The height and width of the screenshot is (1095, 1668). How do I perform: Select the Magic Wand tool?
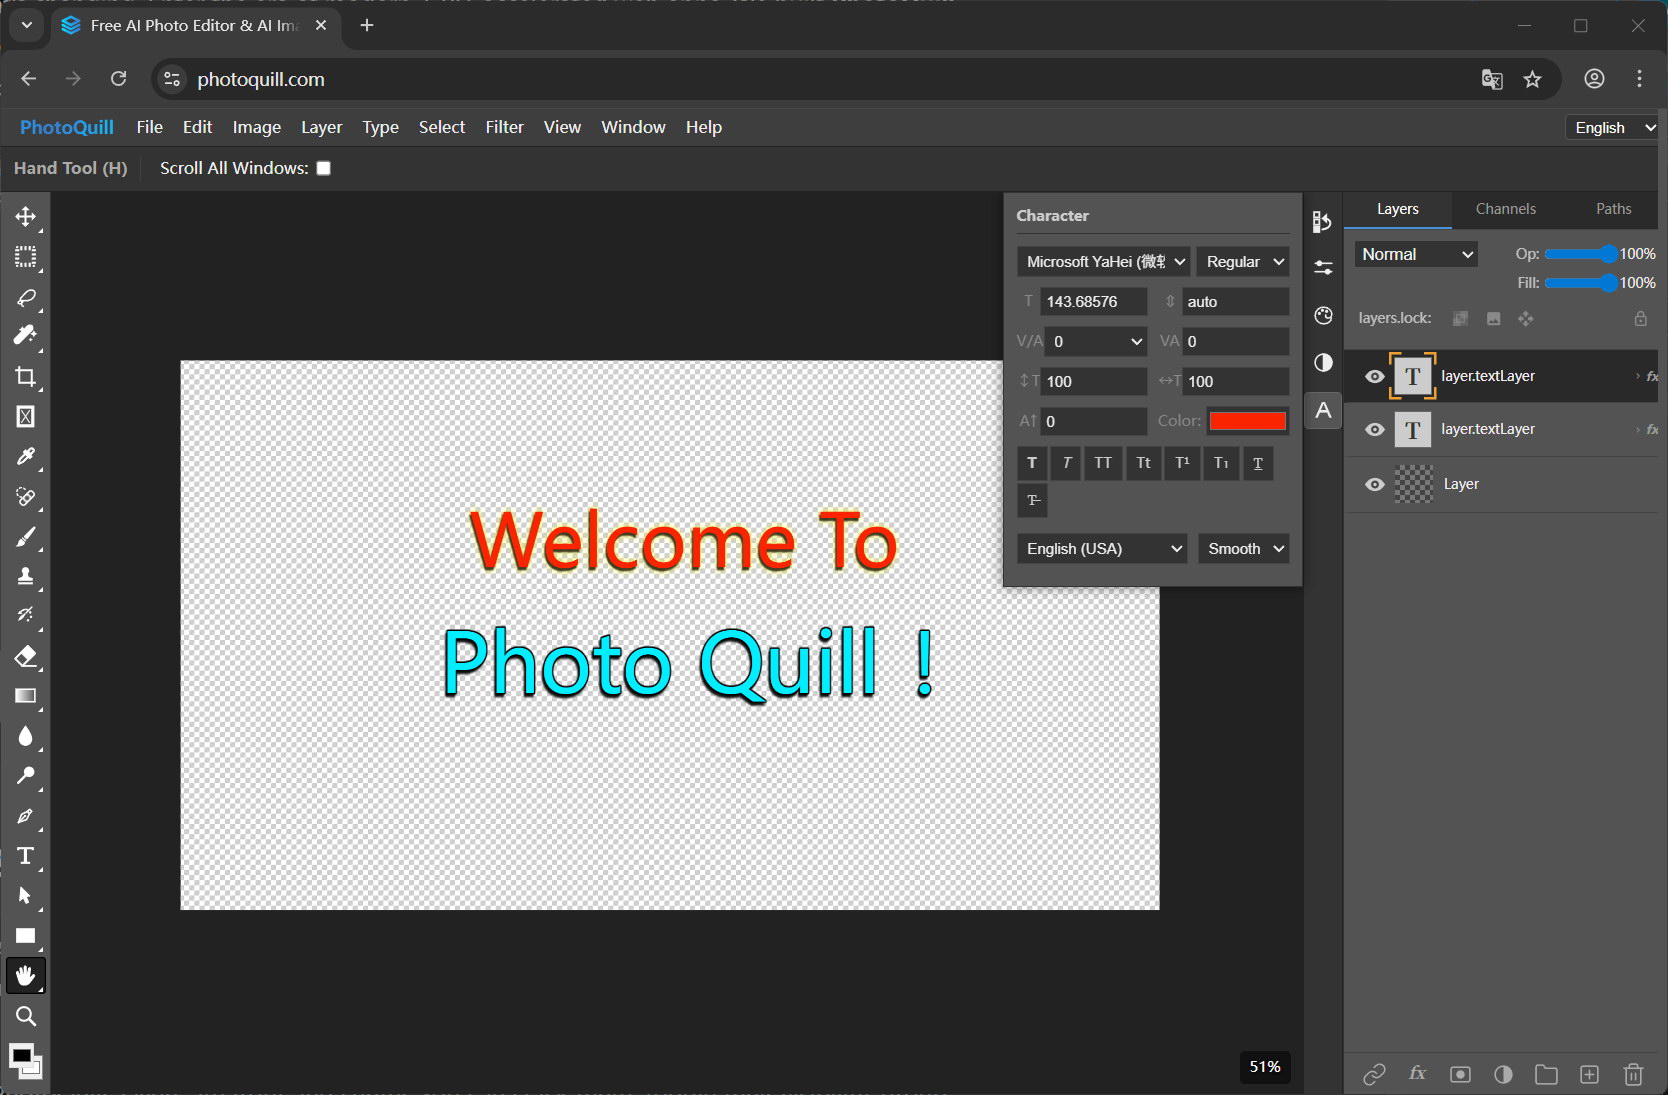[x=26, y=336]
